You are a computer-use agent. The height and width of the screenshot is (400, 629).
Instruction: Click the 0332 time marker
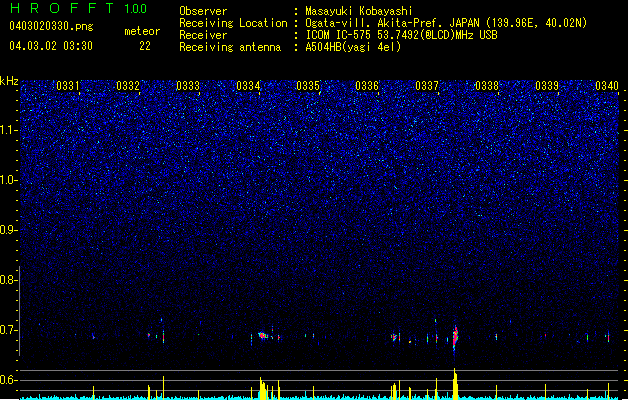[x=128, y=86]
